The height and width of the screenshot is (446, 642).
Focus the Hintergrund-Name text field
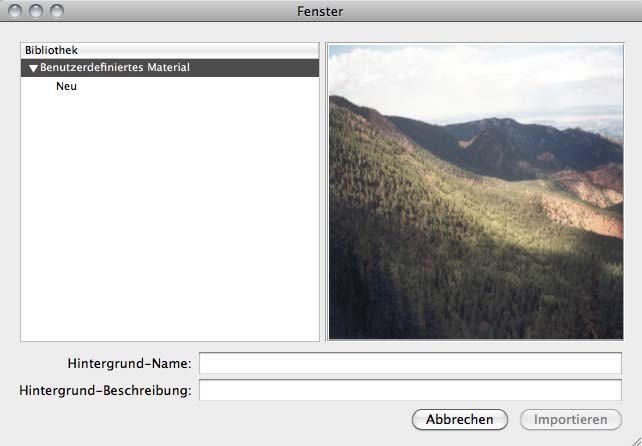tap(410, 362)
